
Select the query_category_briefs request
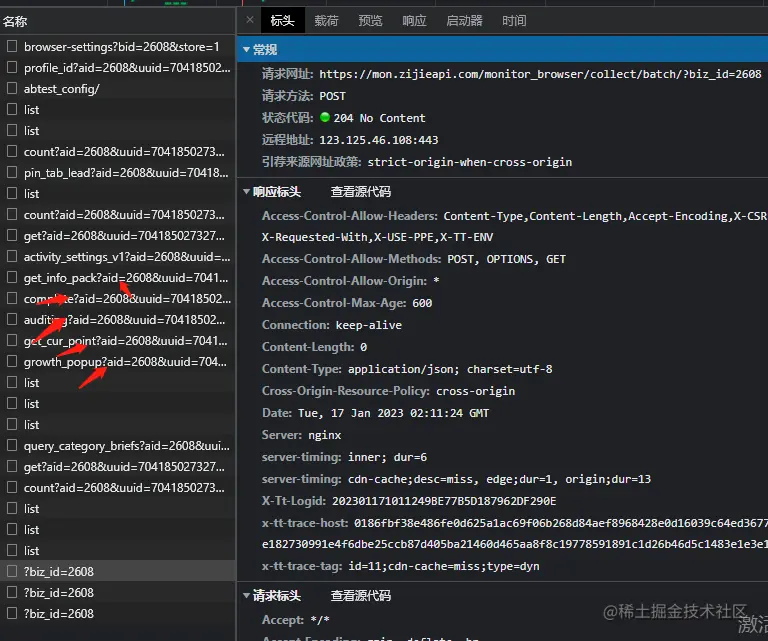[118, 446]
